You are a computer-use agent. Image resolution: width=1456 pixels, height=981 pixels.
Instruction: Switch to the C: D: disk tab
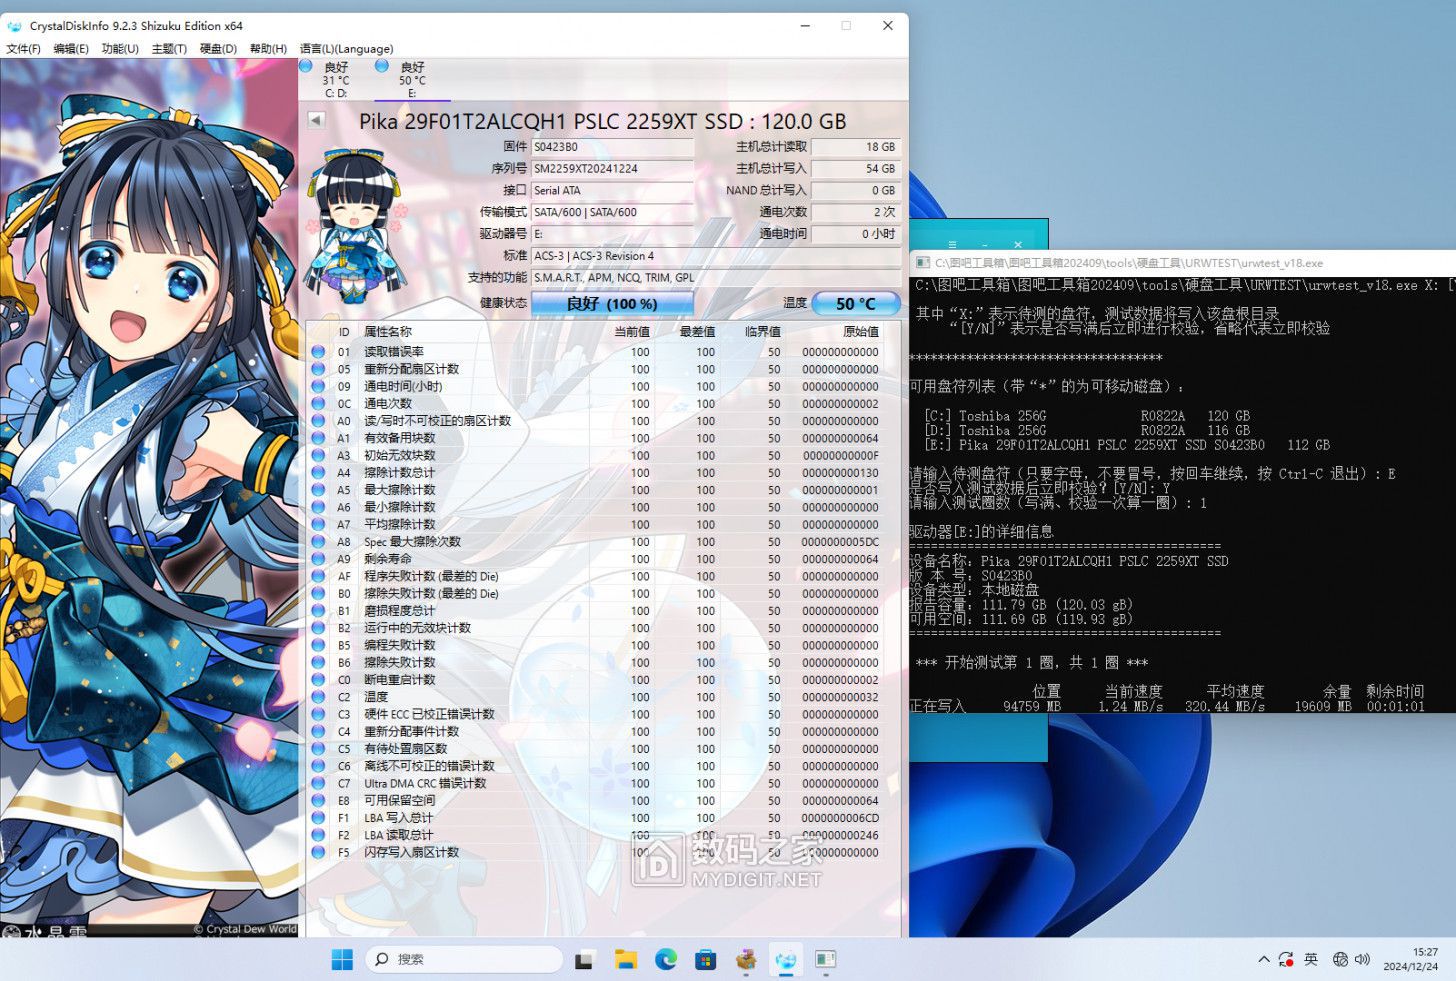(x=335, y=80)
